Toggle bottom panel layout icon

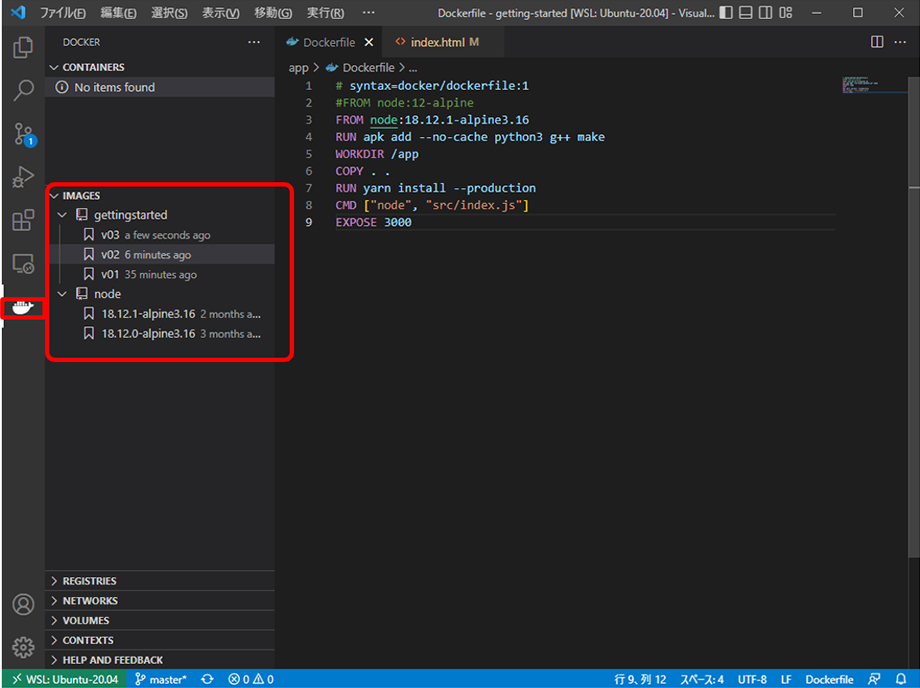(746, 12)
